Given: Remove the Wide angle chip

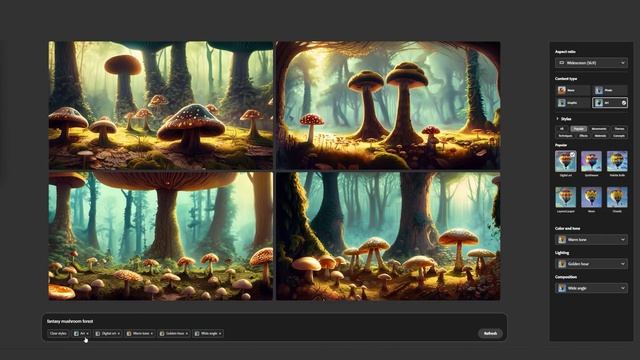Looking at the screenshot, I should coord(220,333).
